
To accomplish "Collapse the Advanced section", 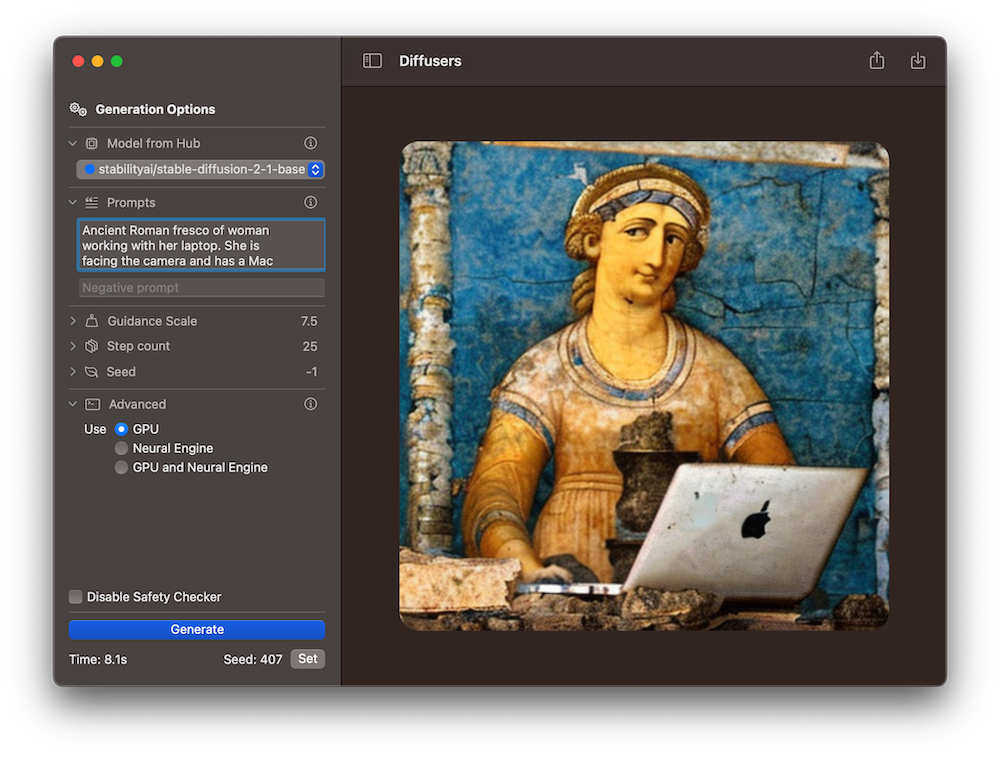I will click(x=72, y=404).
